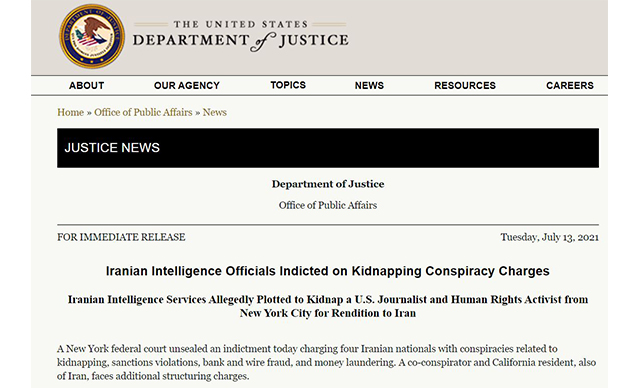Click the News breadcrumb link

point(215,112)
